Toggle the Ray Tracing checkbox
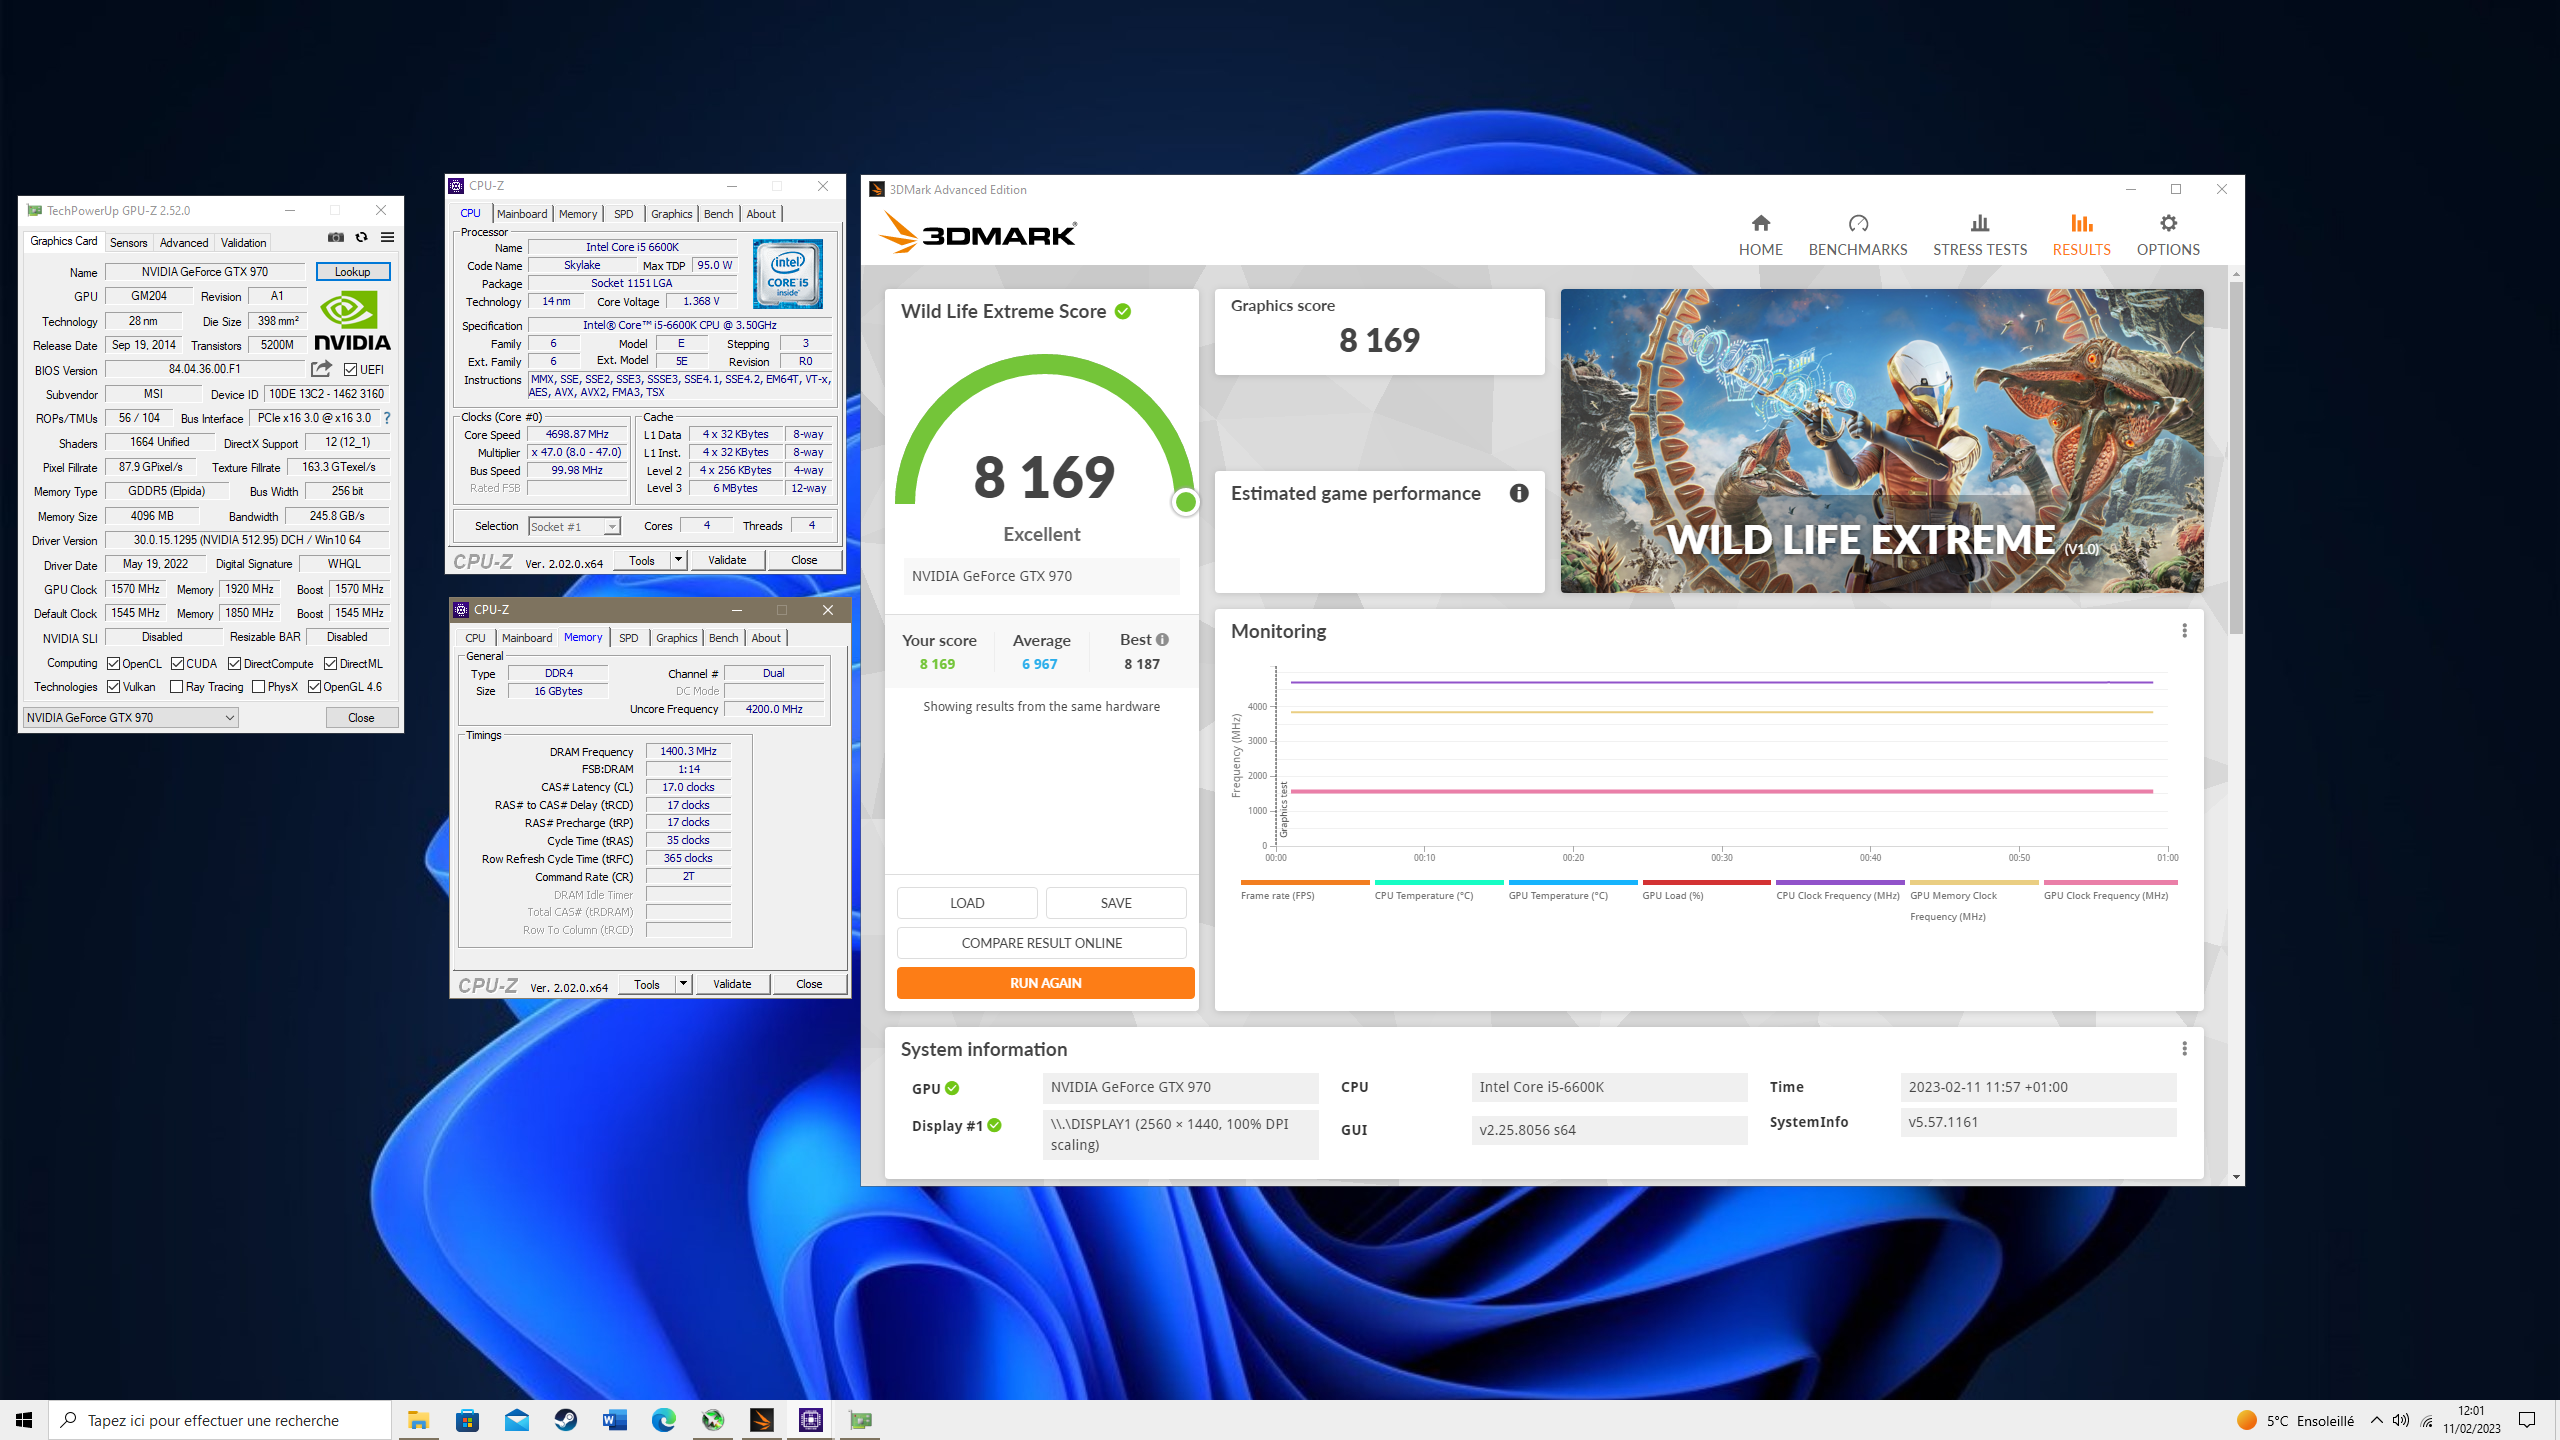The height and width of the screenshot is (1440, 2560). [x=177, y=687]
